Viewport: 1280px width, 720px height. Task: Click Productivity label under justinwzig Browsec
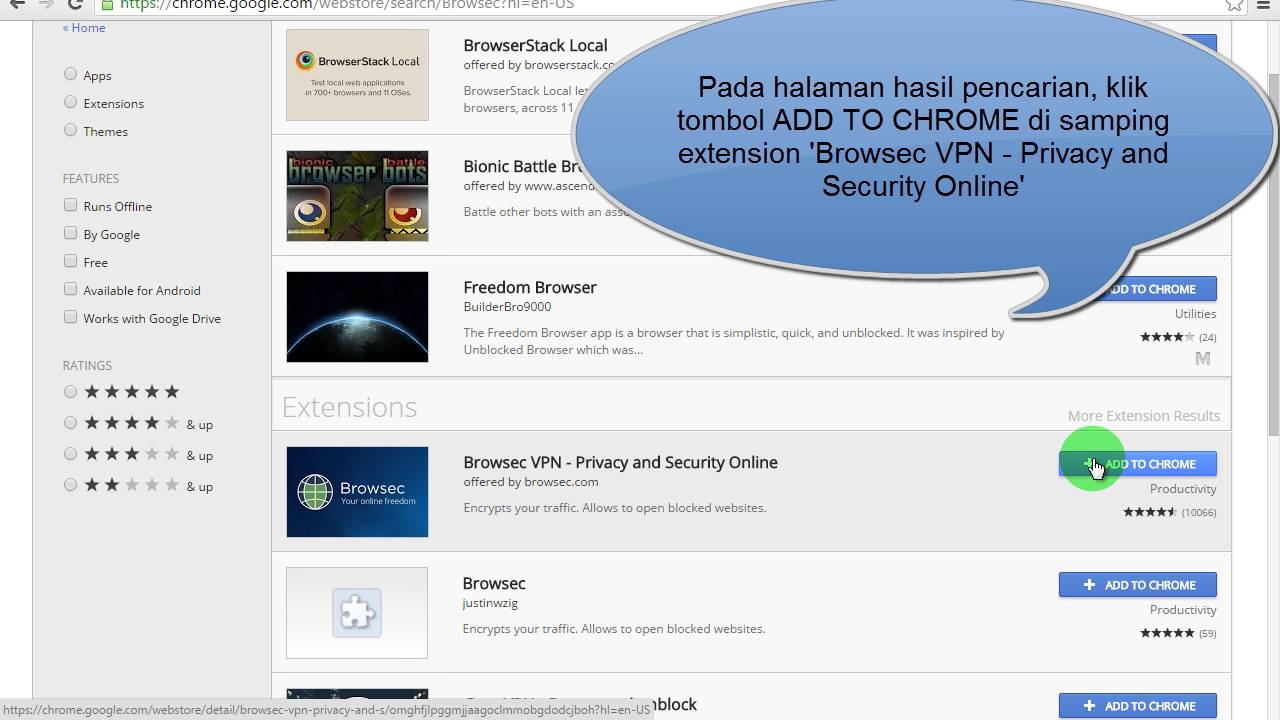[1183, 610]
